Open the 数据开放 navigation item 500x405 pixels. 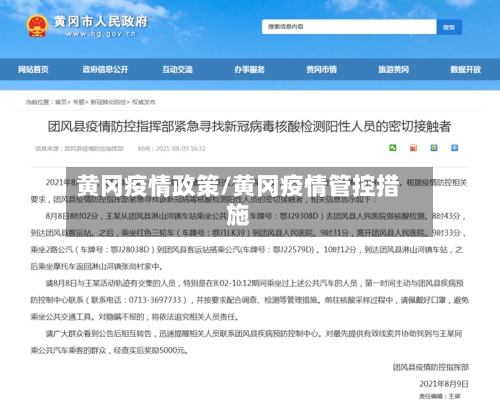click(466, 69)
